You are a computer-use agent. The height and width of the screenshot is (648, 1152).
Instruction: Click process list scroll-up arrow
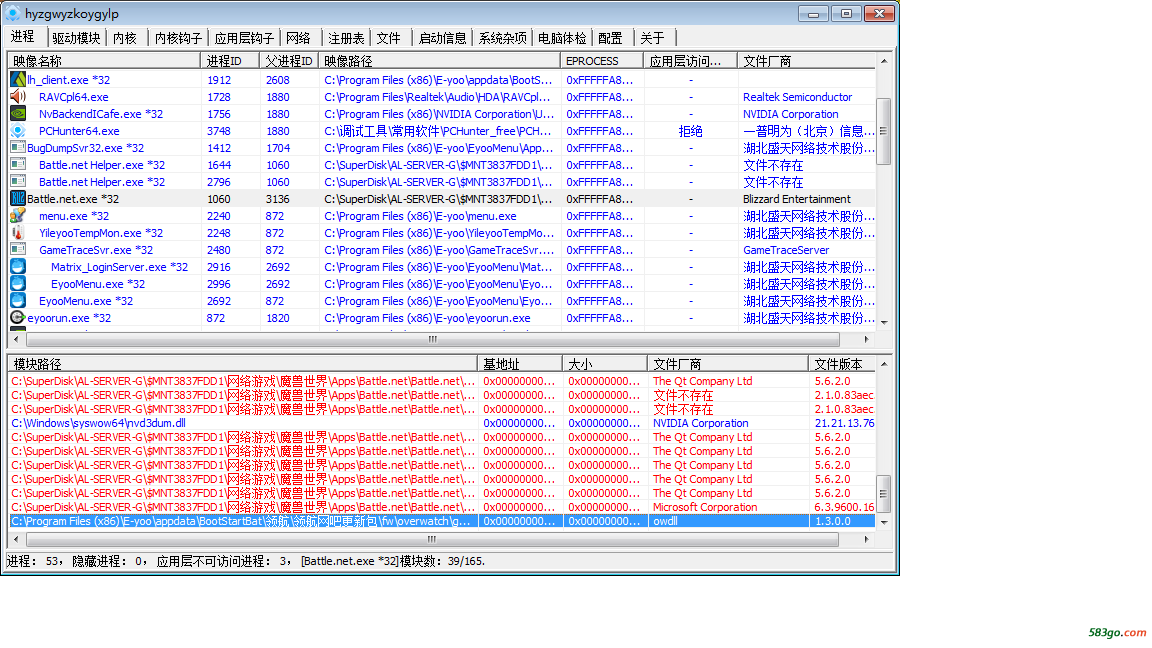(884, 61)
